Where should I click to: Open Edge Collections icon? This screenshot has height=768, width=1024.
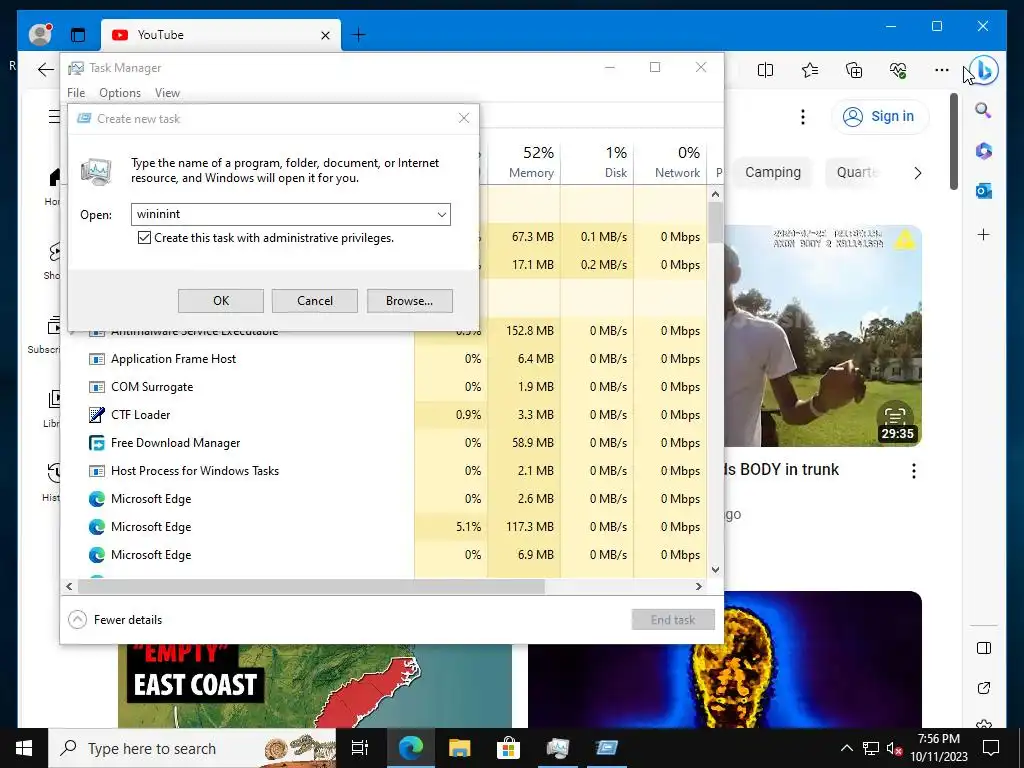click(x=854, y=70)
